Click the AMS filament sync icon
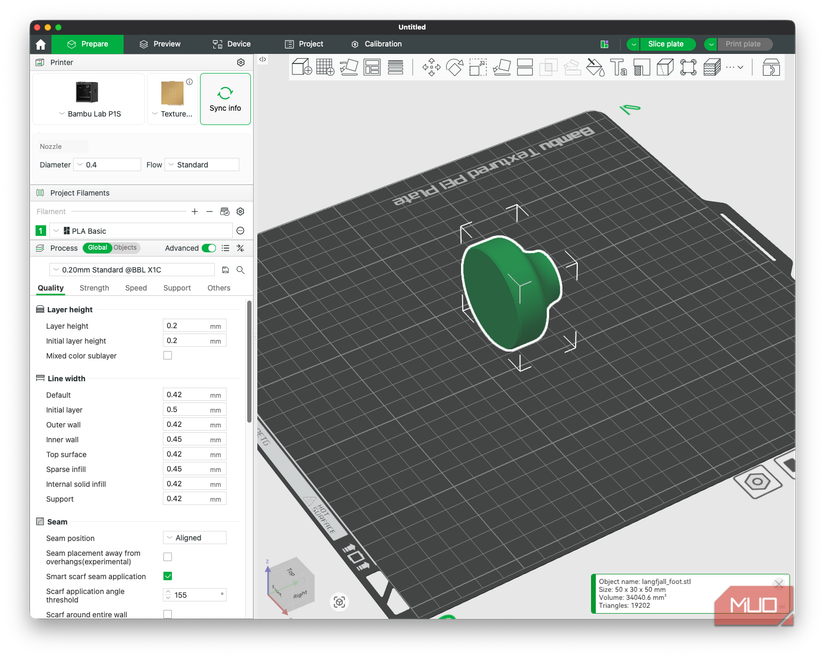825x658 pixels. pyautogui.click(x=225, y=211)
